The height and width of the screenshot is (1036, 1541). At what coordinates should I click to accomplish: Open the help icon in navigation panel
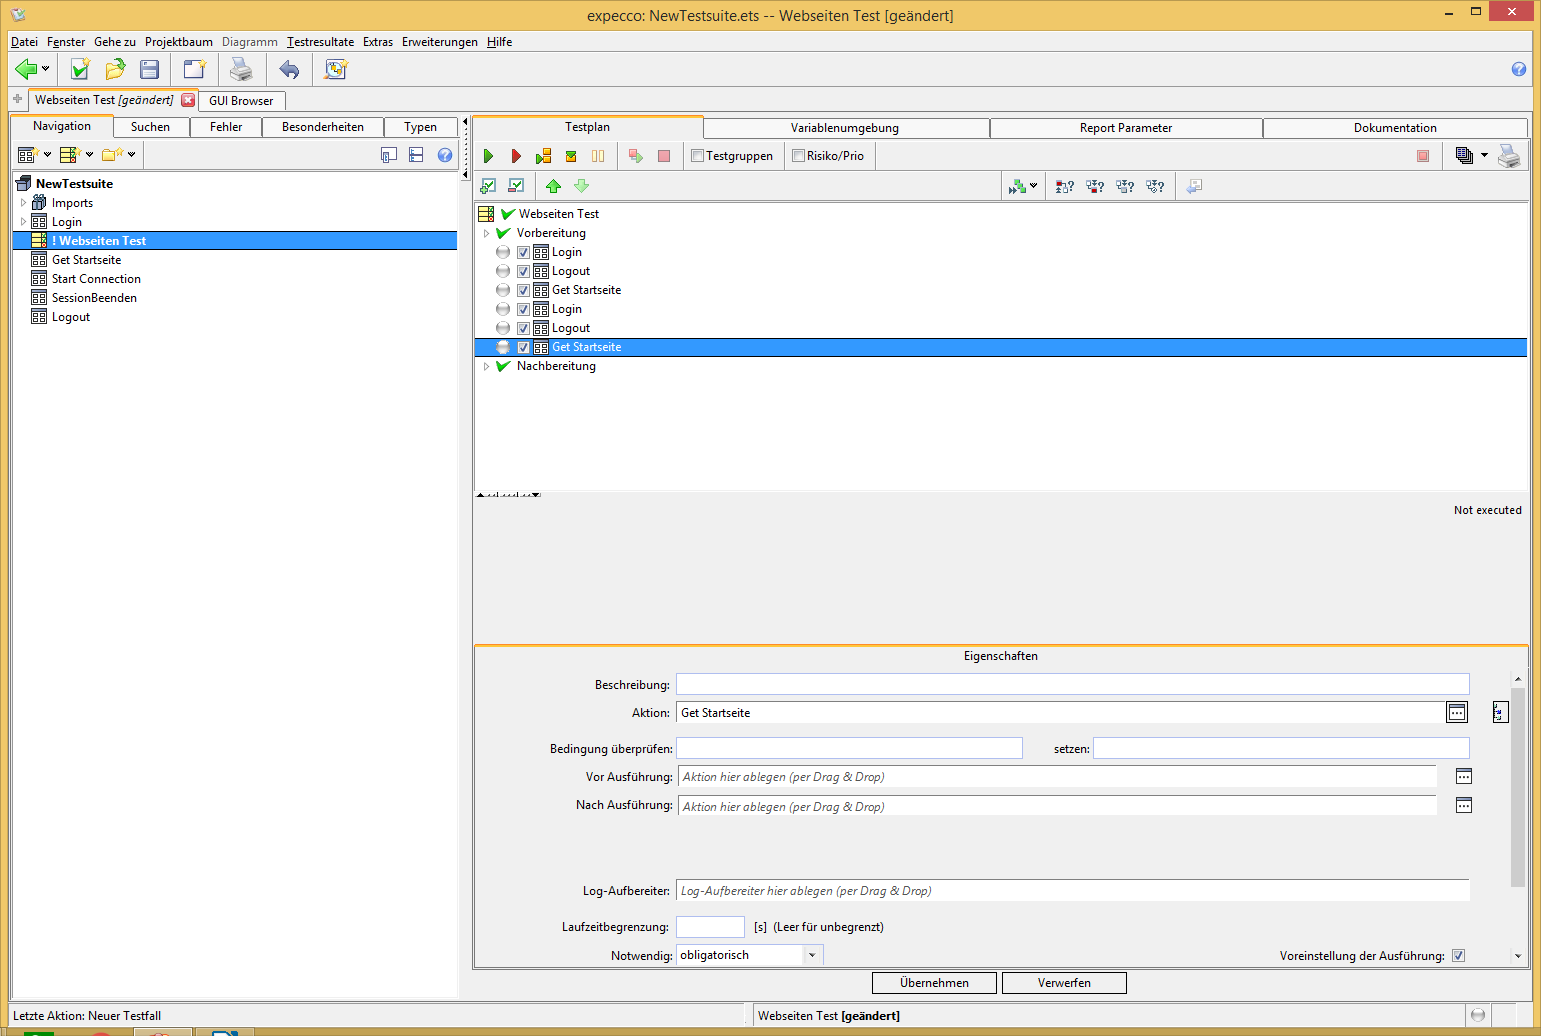point(445,155)
